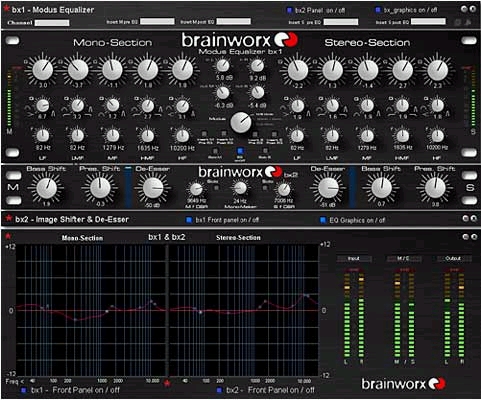The height and width of the screenshot is (400, 481).
Task: Toggle the Solo button next to M / DSR
Action: tap(216, 188)
